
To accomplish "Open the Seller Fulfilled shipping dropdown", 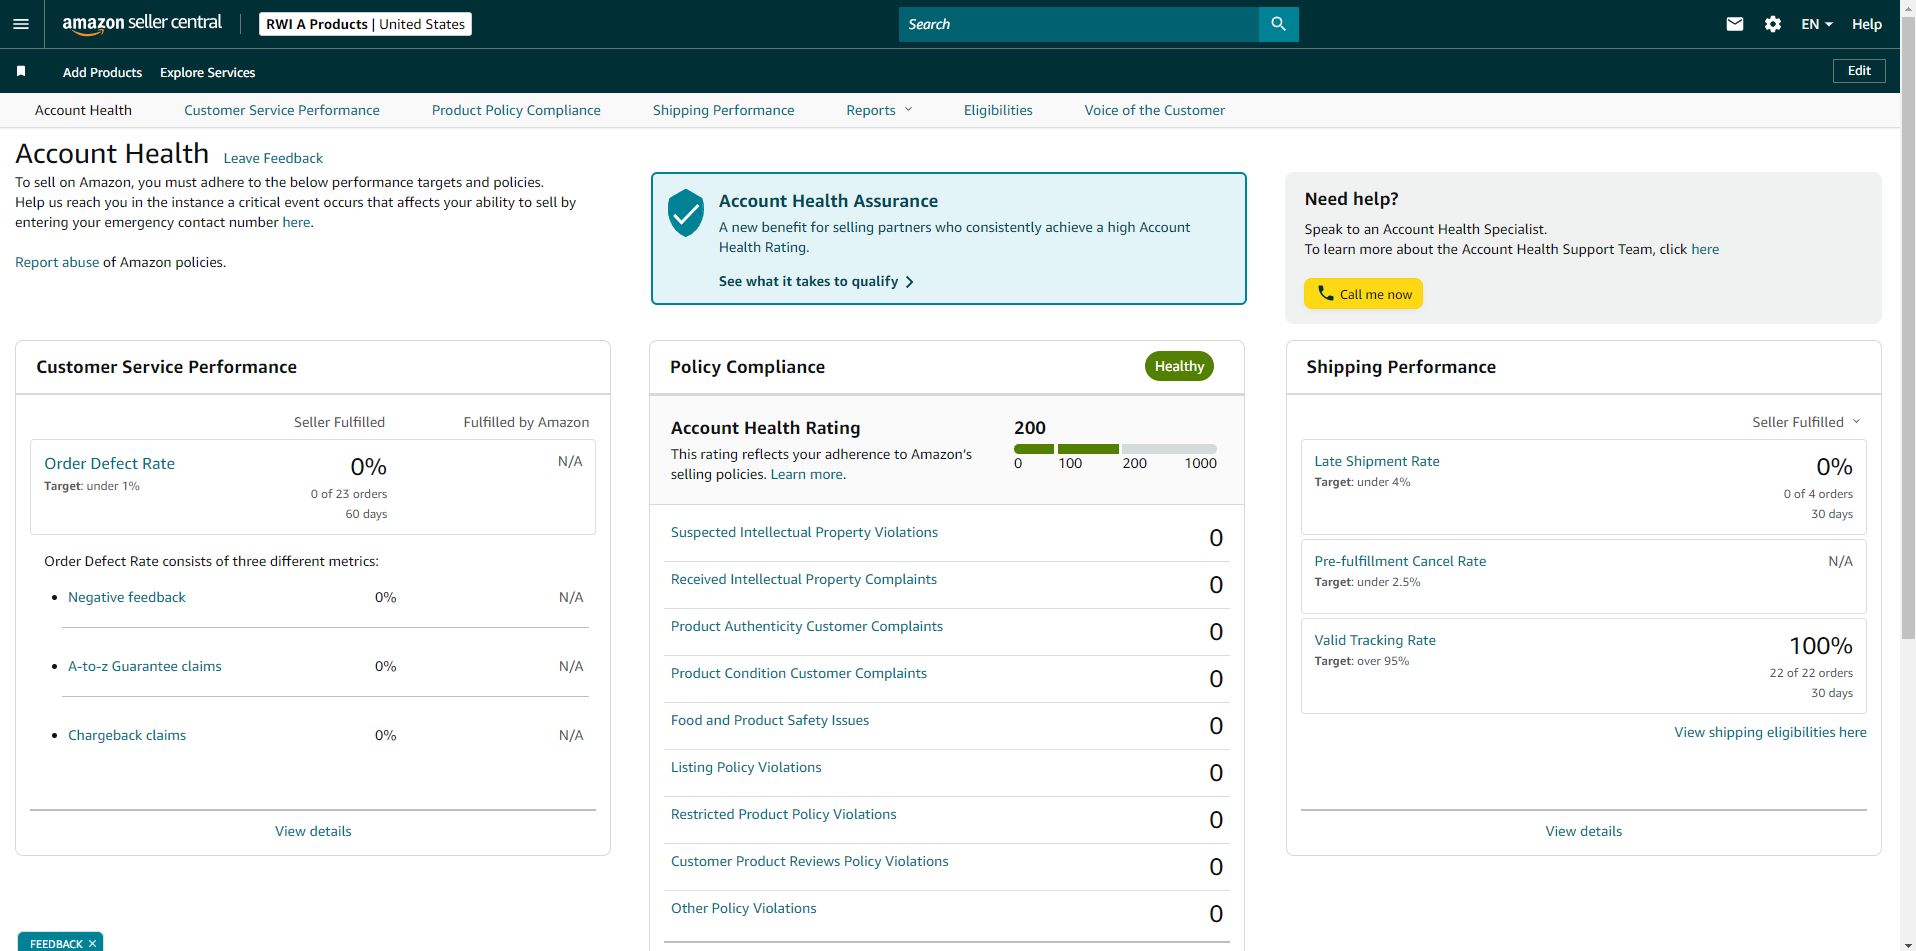I will pyautogui.click(x=1806, y=422).
